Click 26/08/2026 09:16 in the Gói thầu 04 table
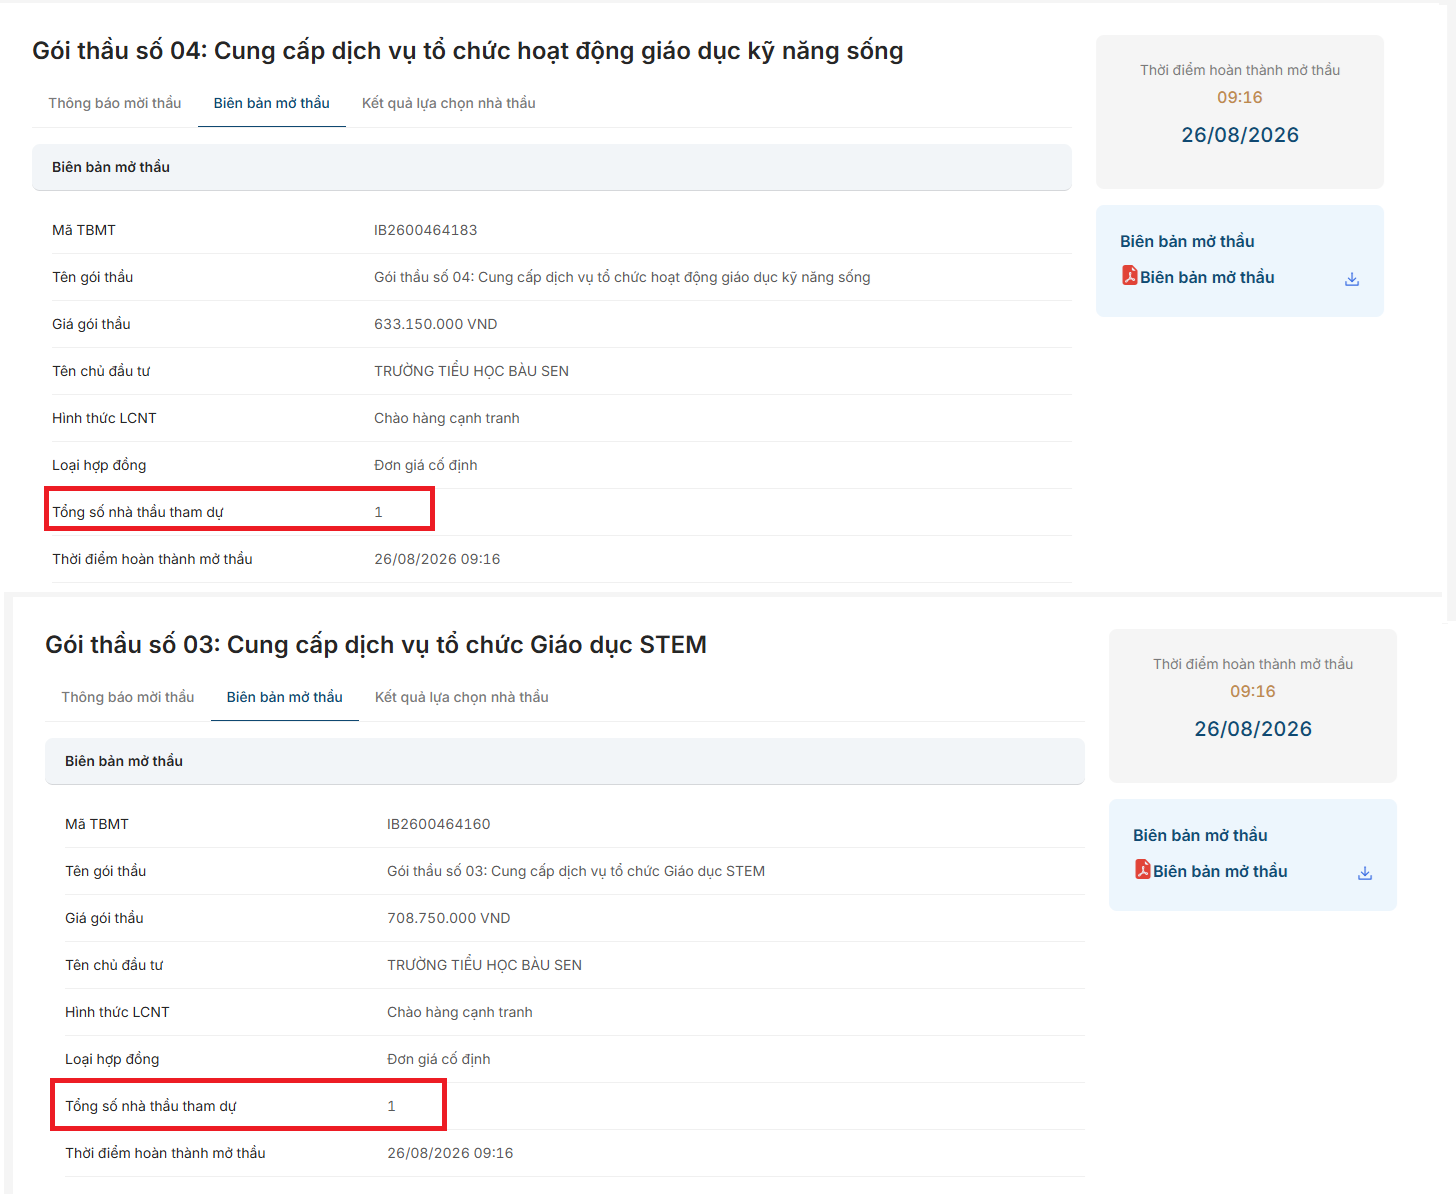The height and width of the screenshot is (1194, 1456). (x=437, y=559)
